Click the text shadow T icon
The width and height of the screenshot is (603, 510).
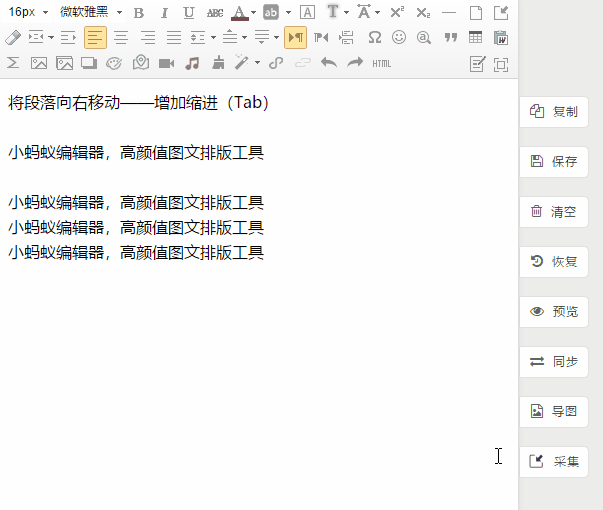(333, 12)
